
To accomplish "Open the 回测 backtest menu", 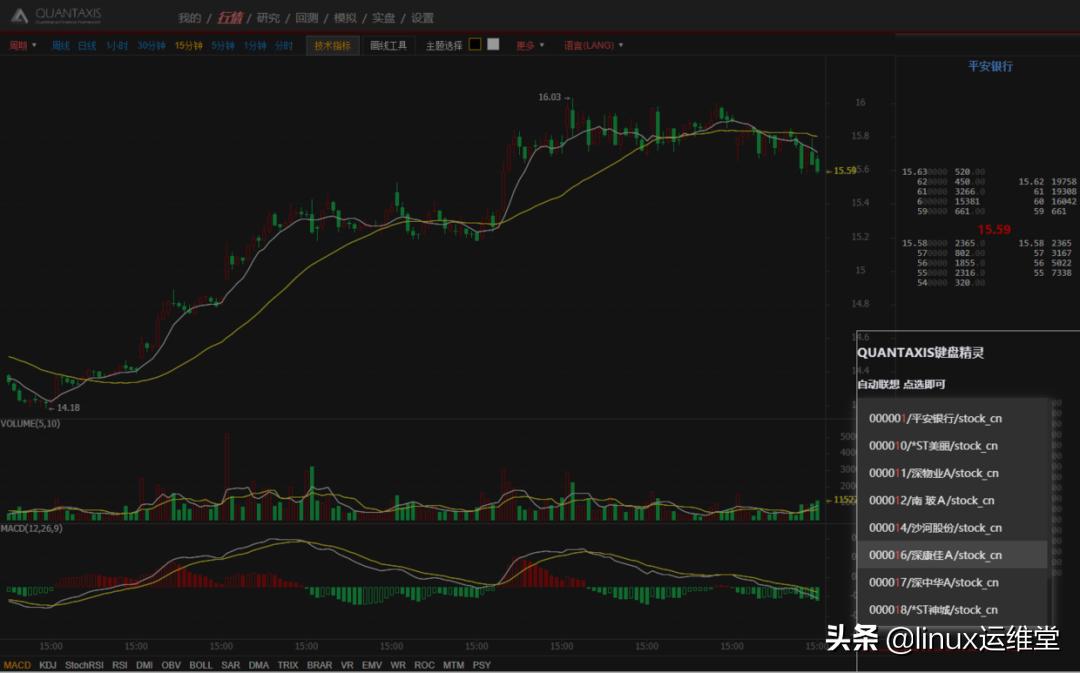I will tap(307, 17).
